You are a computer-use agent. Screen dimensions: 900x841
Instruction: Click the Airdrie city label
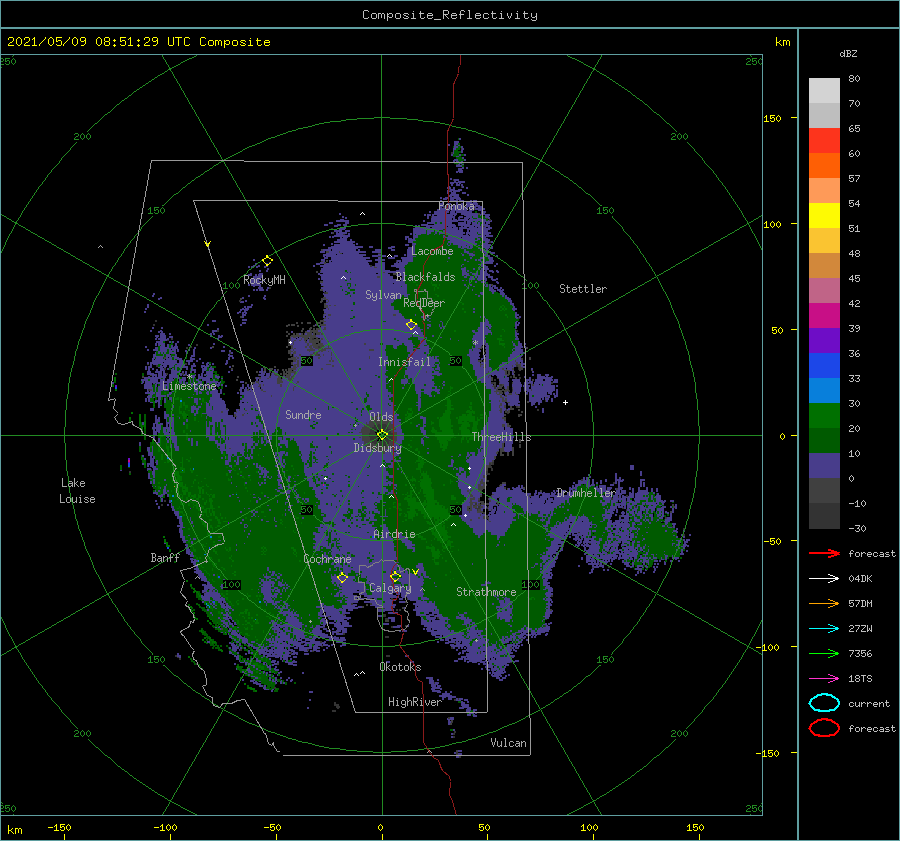[x=394, y=534]
